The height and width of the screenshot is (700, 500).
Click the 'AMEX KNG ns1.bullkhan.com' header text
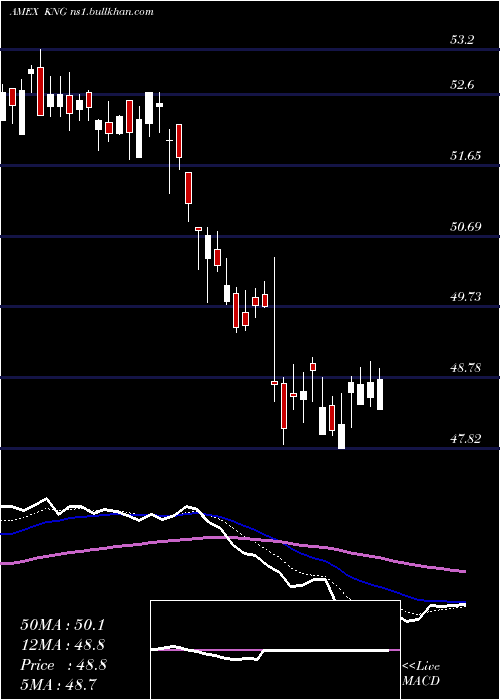tap(82, 12)
